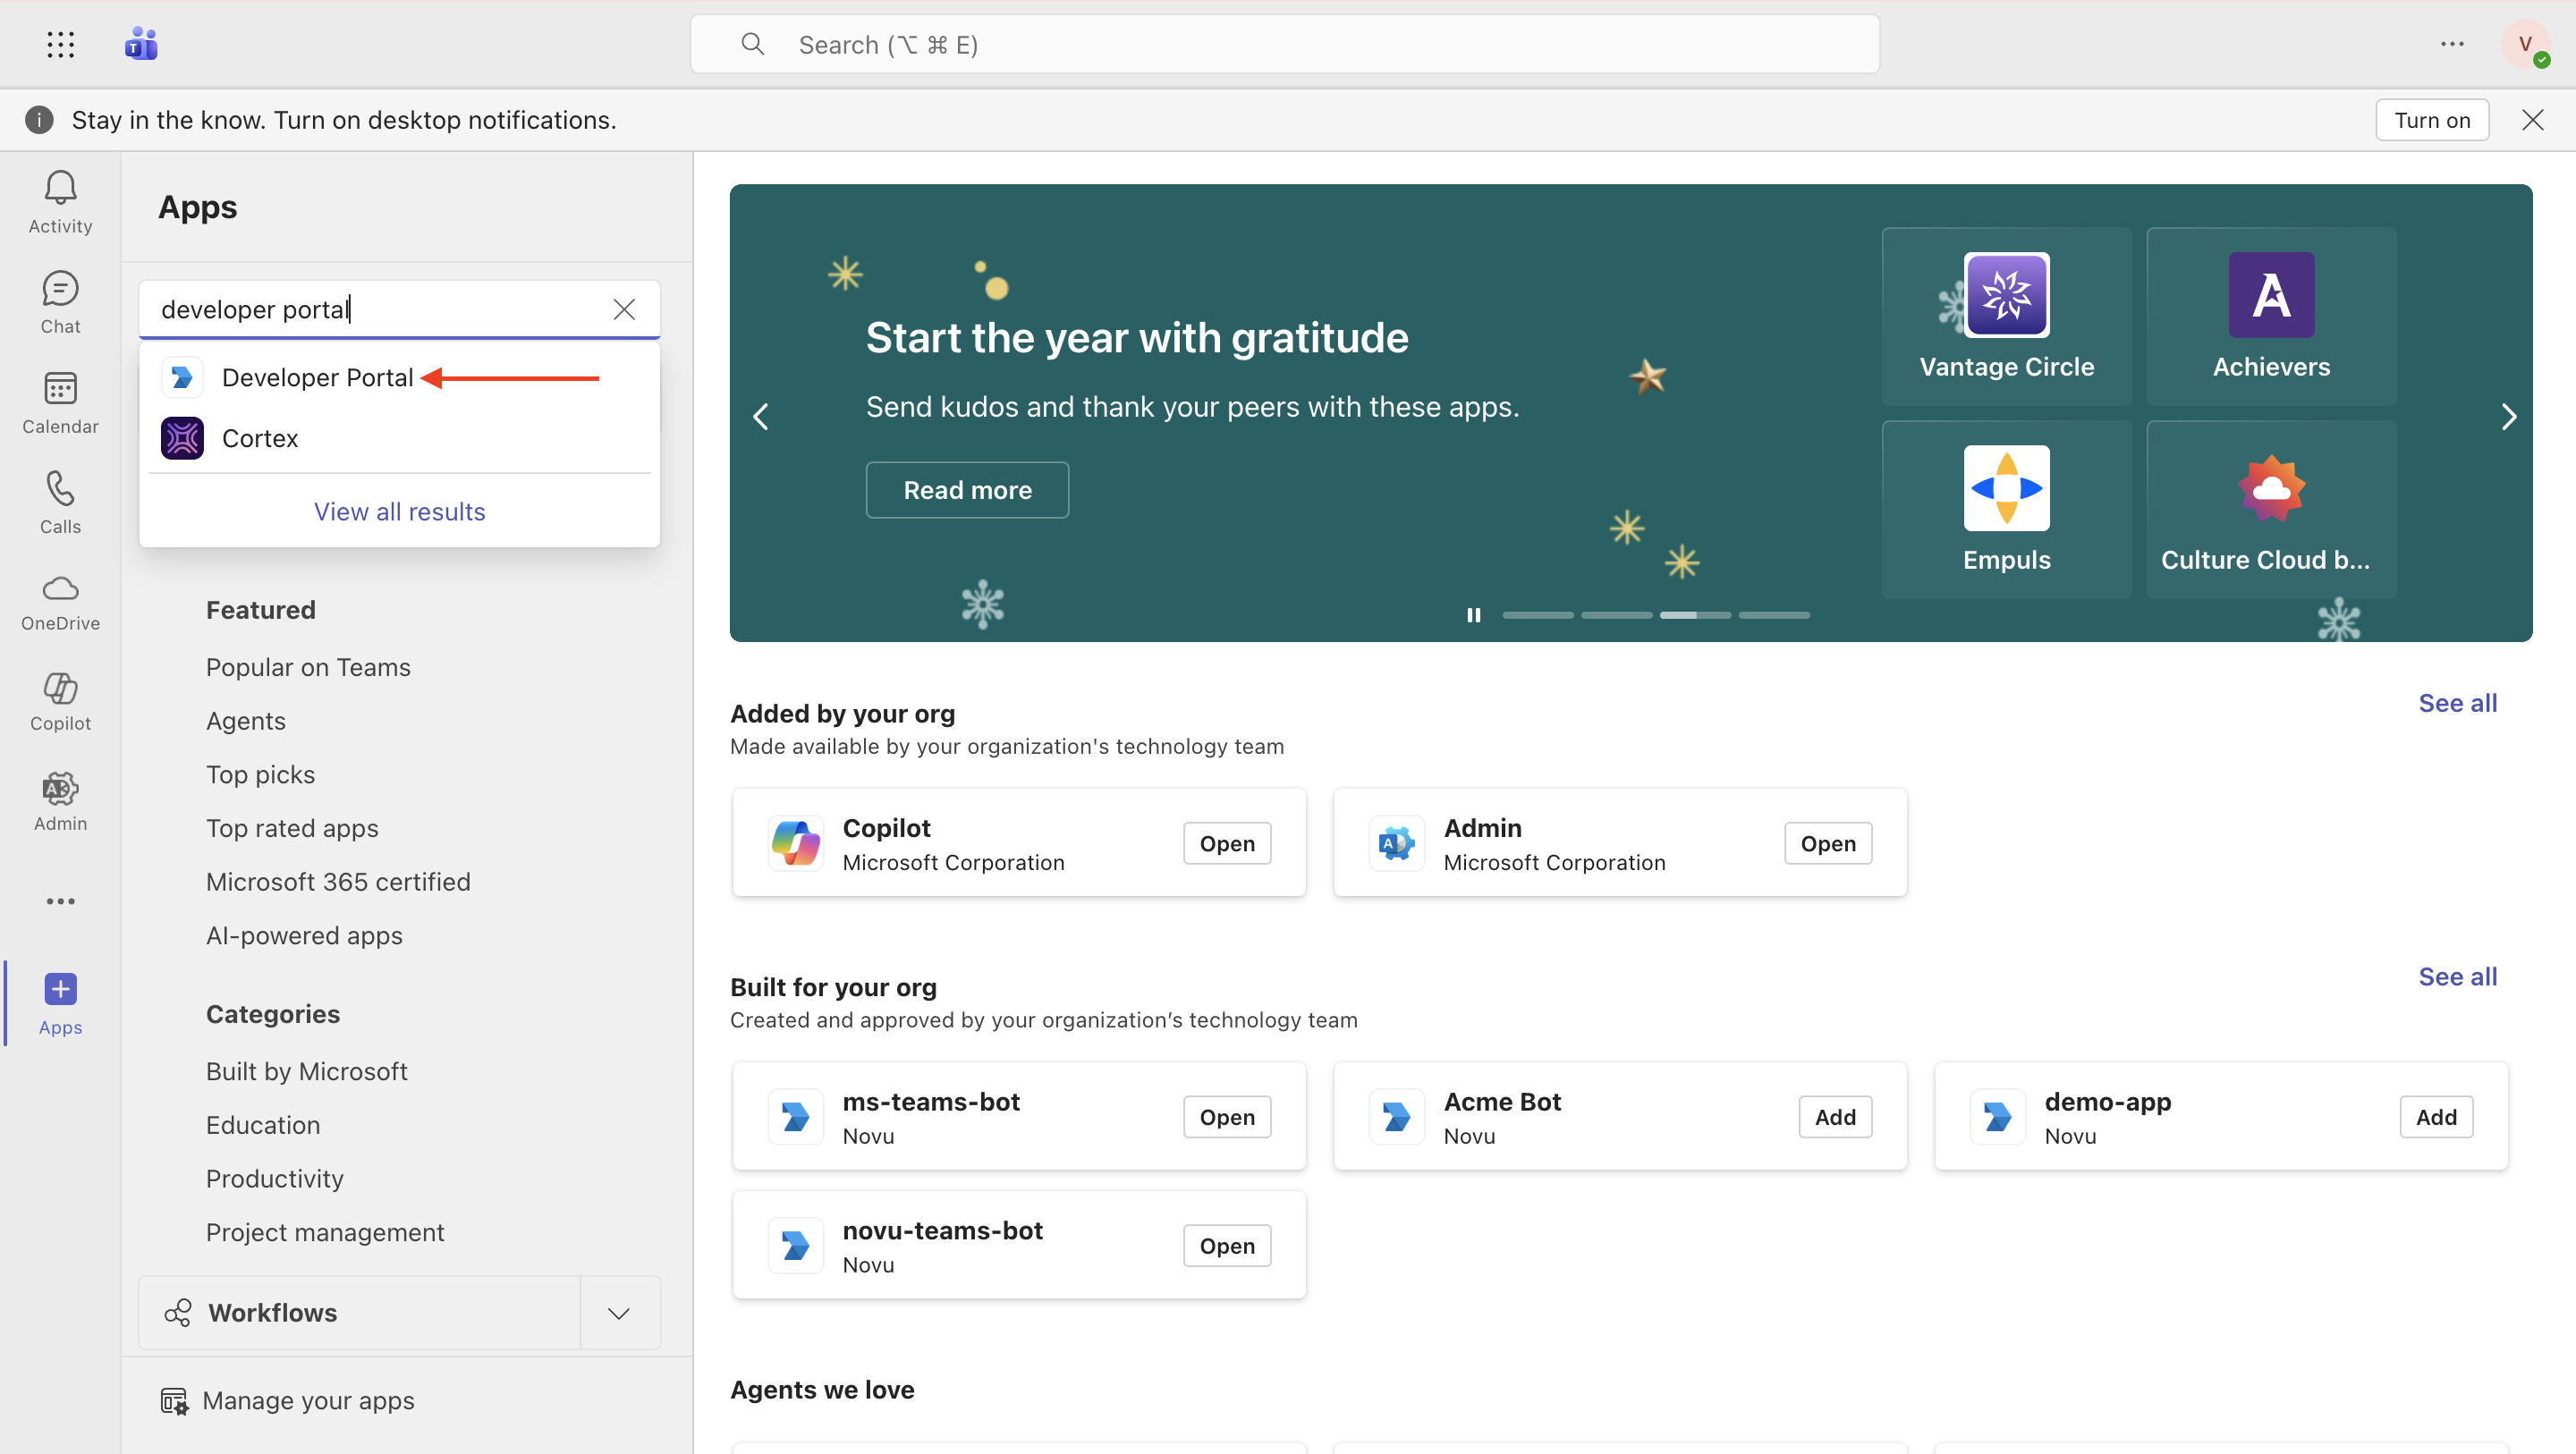Viewport: 2576px width, 1454px height.
Task: Switch to the Chat section
Action: pos(59,301)
